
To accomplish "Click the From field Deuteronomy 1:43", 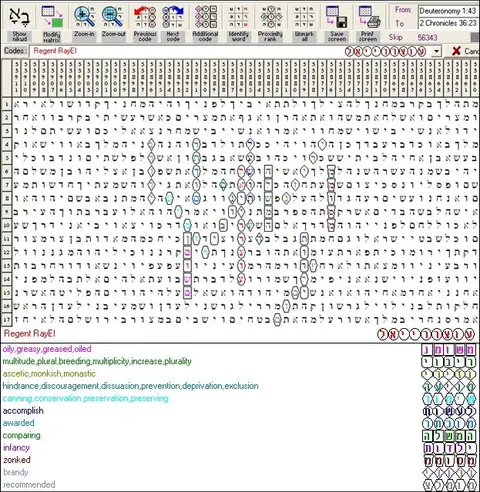I will tap(448, 11).
